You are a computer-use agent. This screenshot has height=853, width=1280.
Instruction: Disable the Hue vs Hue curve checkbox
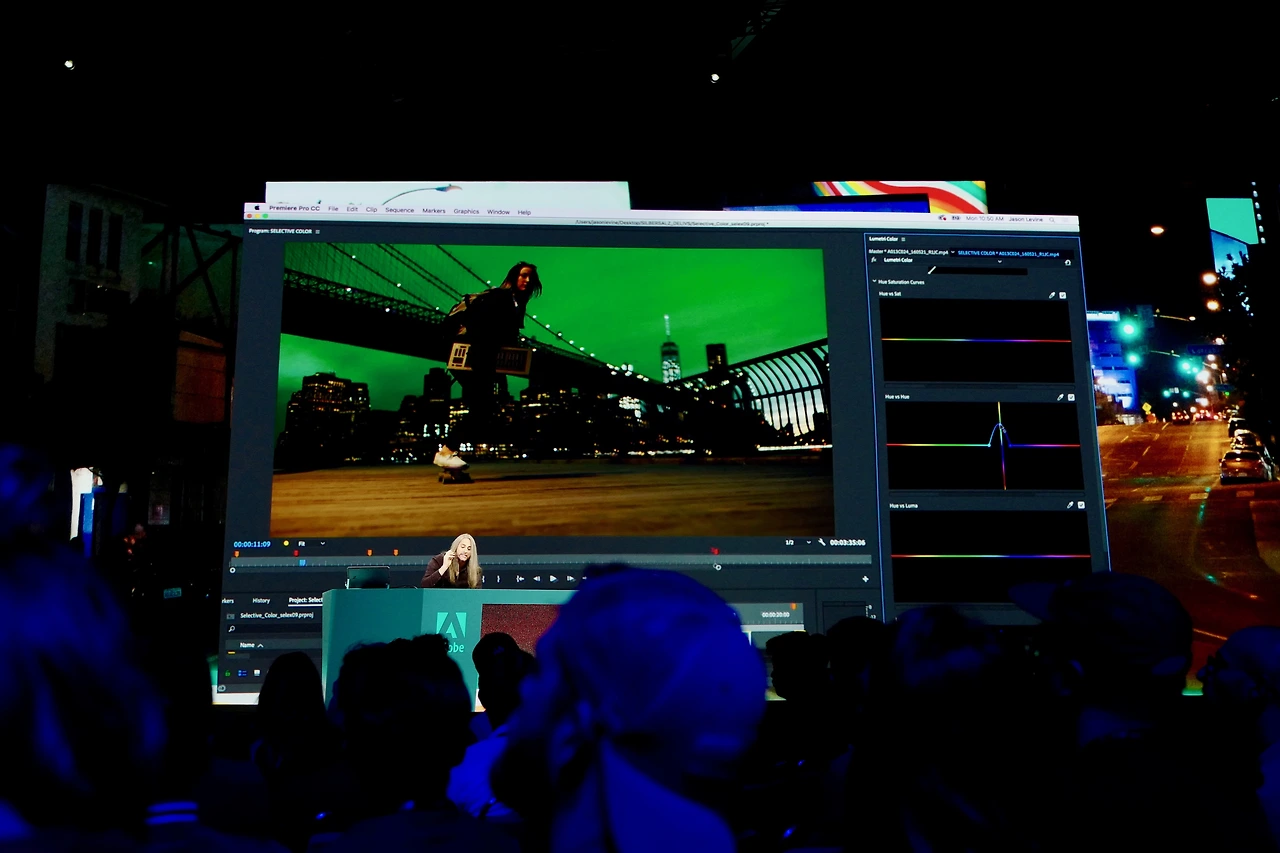pyautogui.click(x=1071, y=397)
